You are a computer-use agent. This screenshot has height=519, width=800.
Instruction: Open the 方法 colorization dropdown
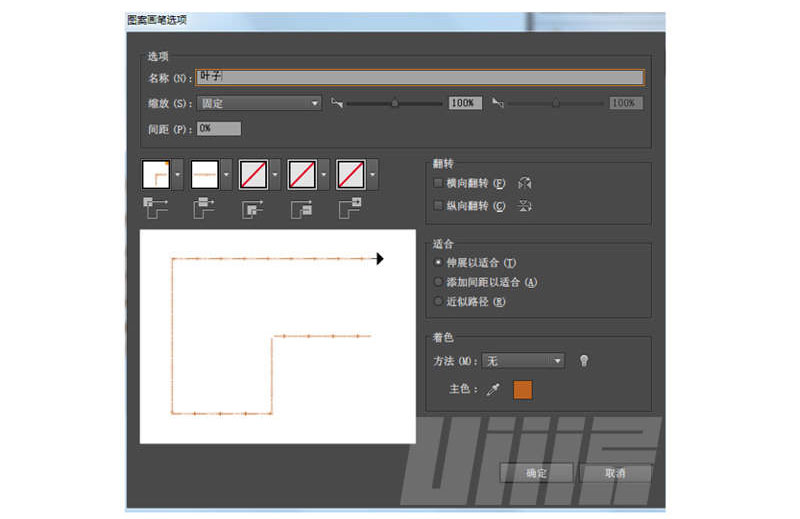[x=523, y=361]
